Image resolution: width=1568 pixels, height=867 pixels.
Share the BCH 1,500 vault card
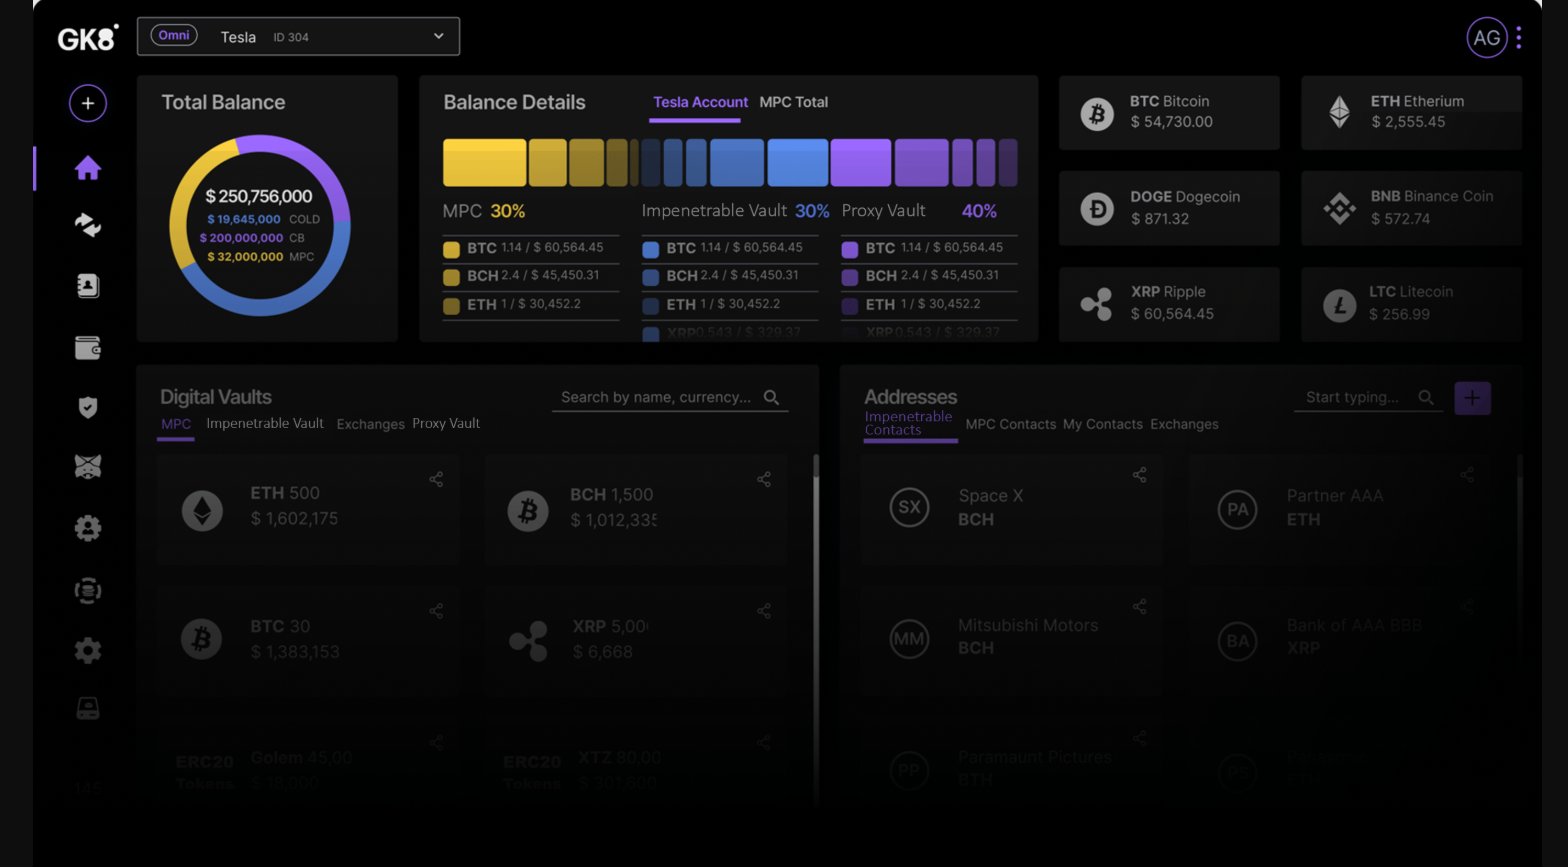764,480
